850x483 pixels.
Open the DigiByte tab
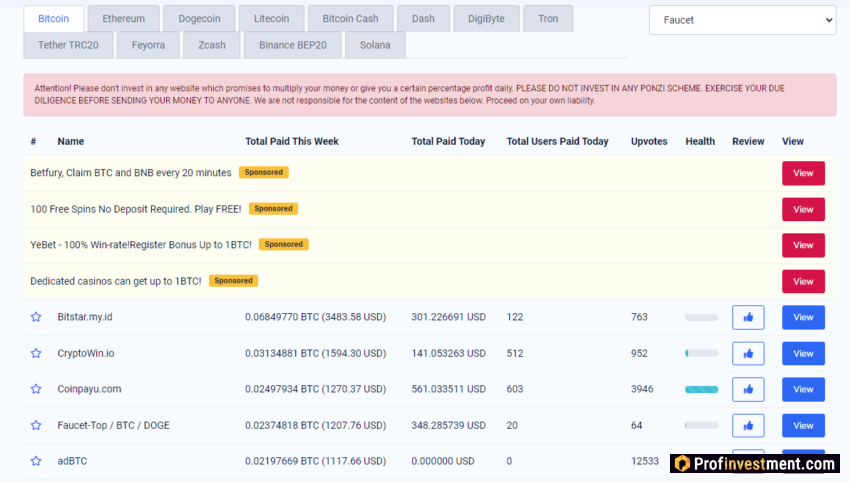pos(486,18)
